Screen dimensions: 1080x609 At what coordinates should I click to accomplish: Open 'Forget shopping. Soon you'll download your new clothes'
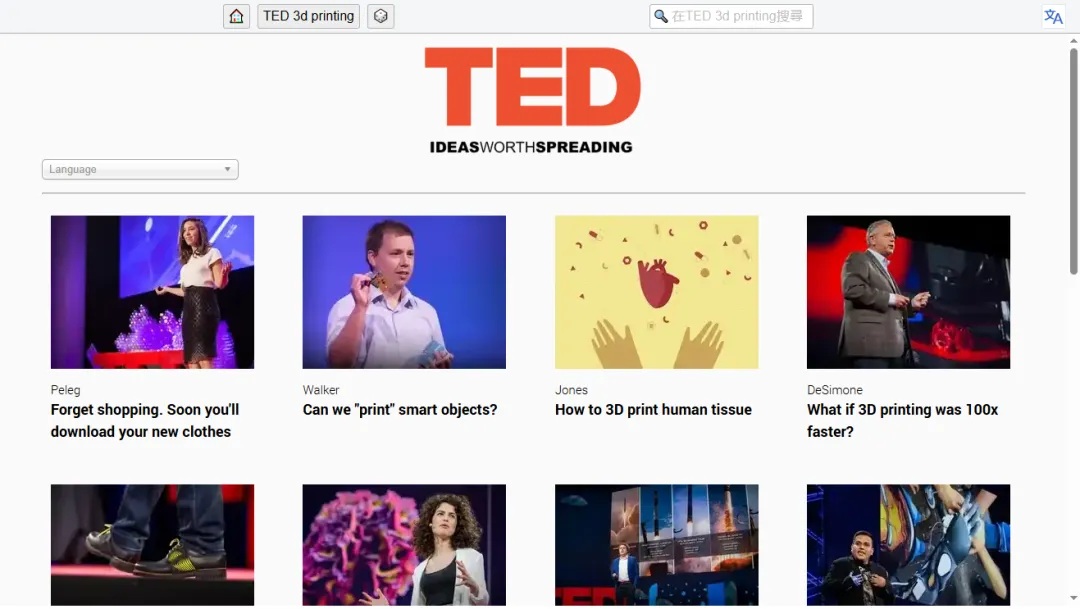point(145,420)
